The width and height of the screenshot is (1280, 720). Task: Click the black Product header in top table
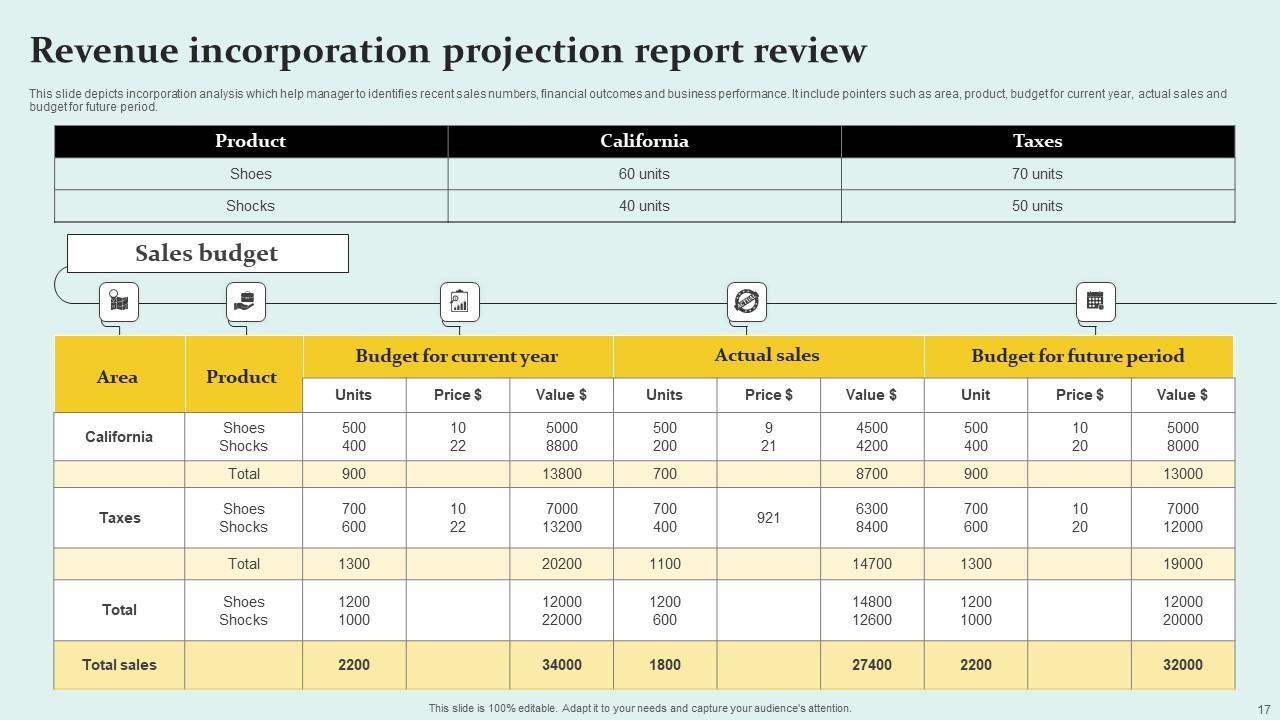(250, 142)
